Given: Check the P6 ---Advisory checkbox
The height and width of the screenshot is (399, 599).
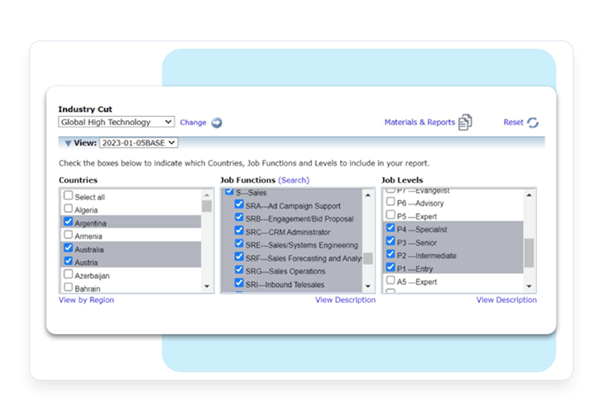Looking at the screenshot, I should pyautogui.click(x=390, y=202).
